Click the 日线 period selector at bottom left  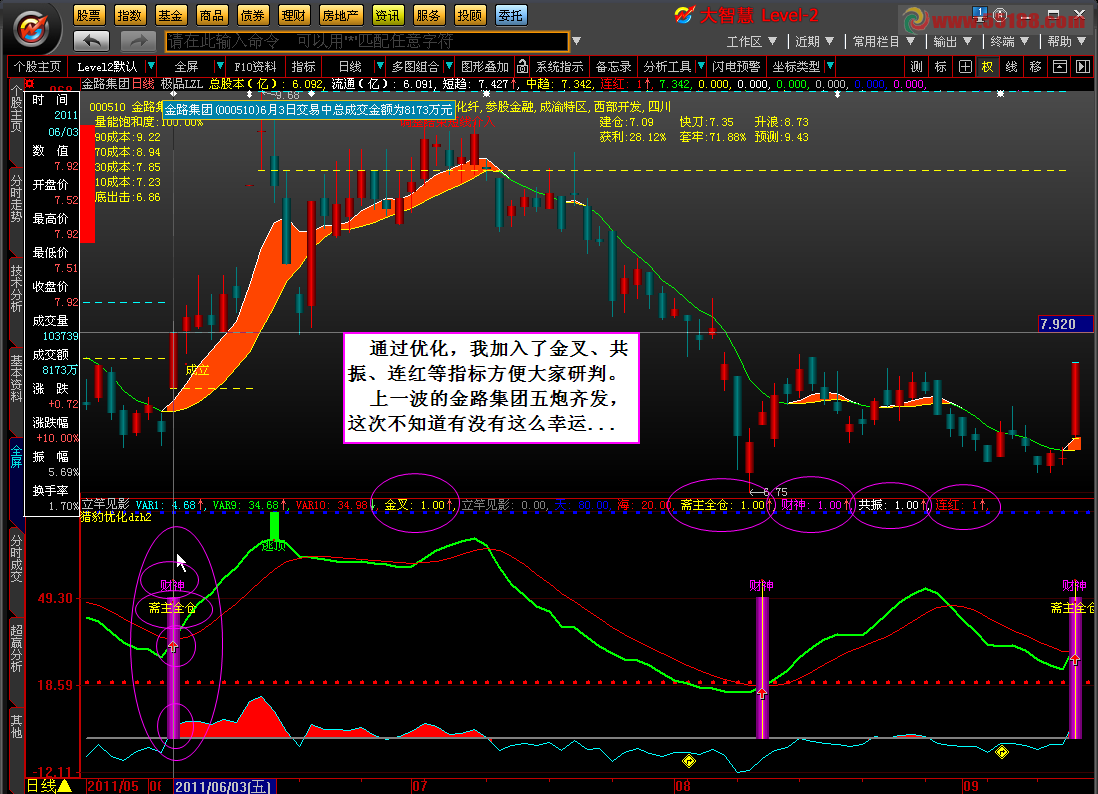click(x=48, y=786)
